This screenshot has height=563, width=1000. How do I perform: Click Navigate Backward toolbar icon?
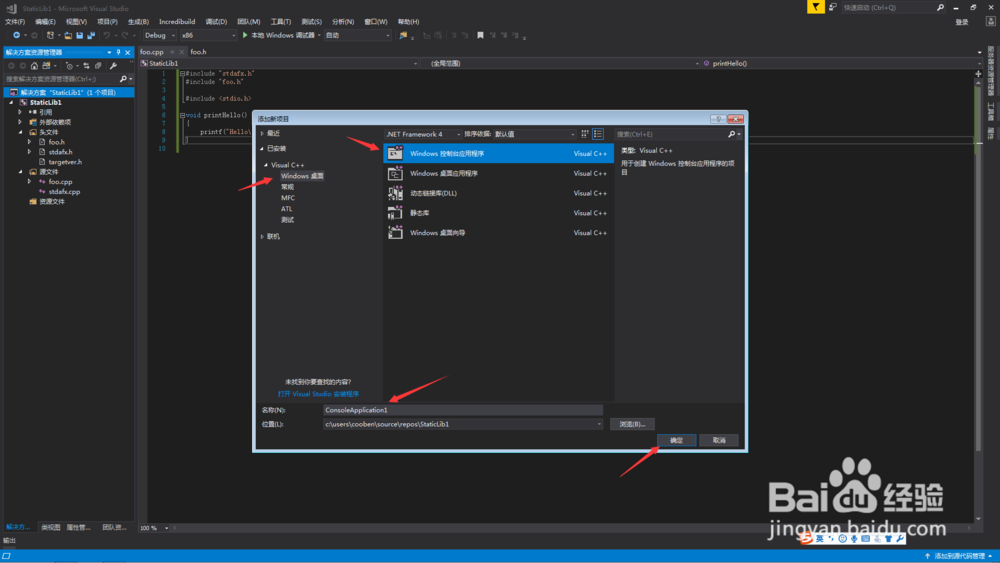point(16,36)
